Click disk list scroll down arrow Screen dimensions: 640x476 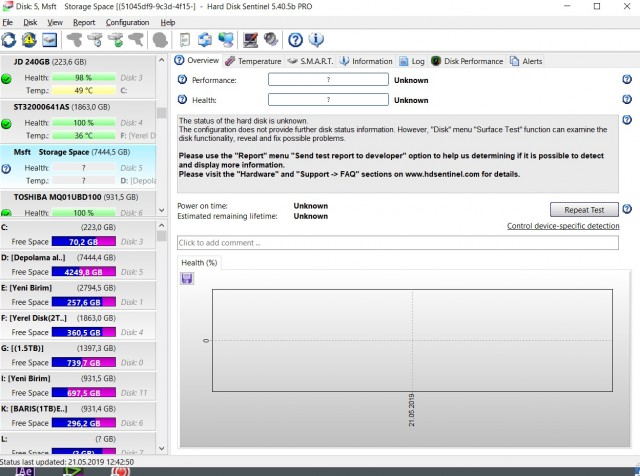click(x=161, y=210)
